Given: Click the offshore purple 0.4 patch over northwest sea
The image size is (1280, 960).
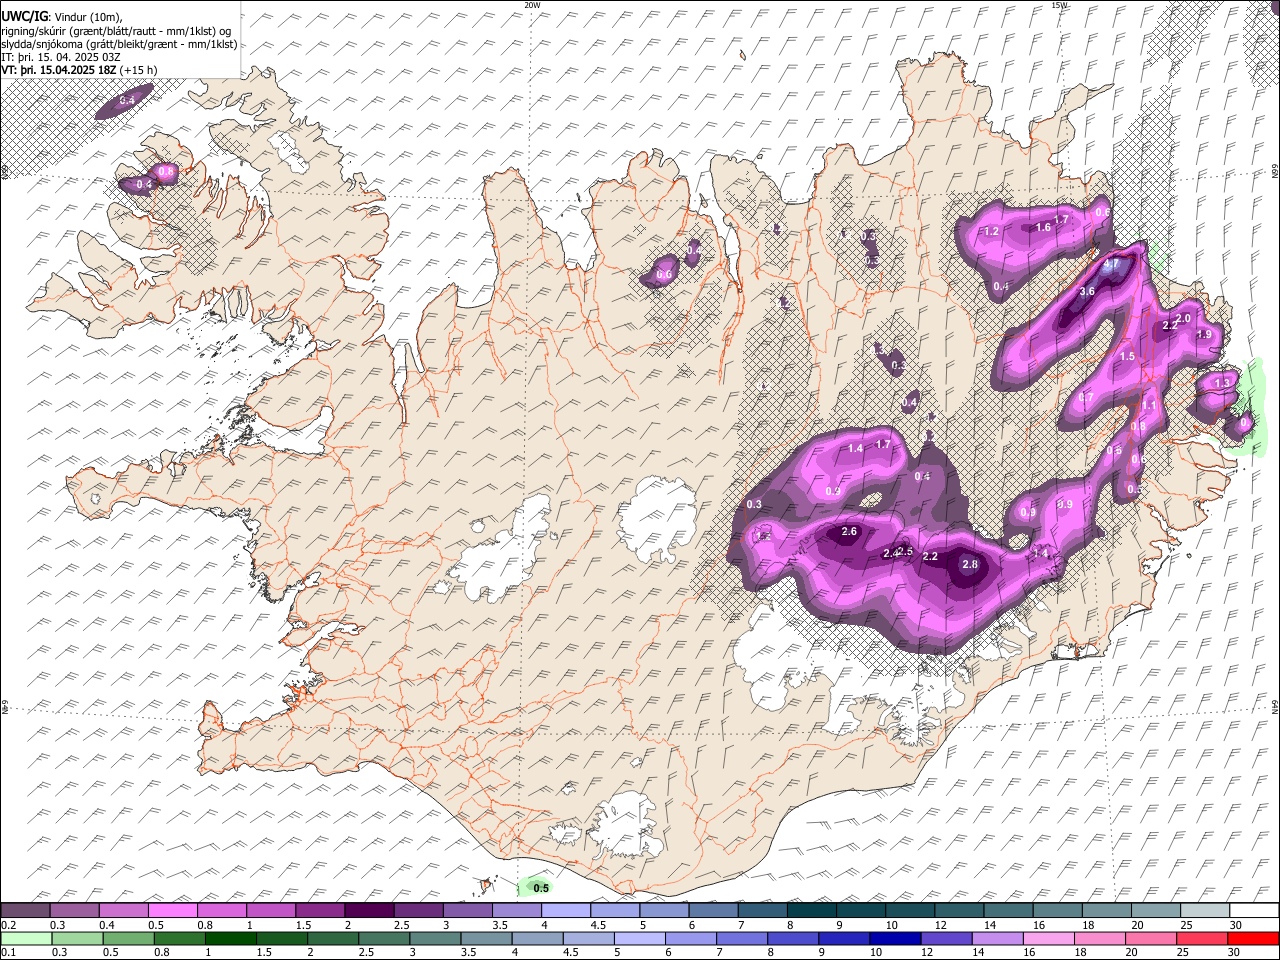Looking at the screenshot, I should pyautogui.click(x=125, y=101).
